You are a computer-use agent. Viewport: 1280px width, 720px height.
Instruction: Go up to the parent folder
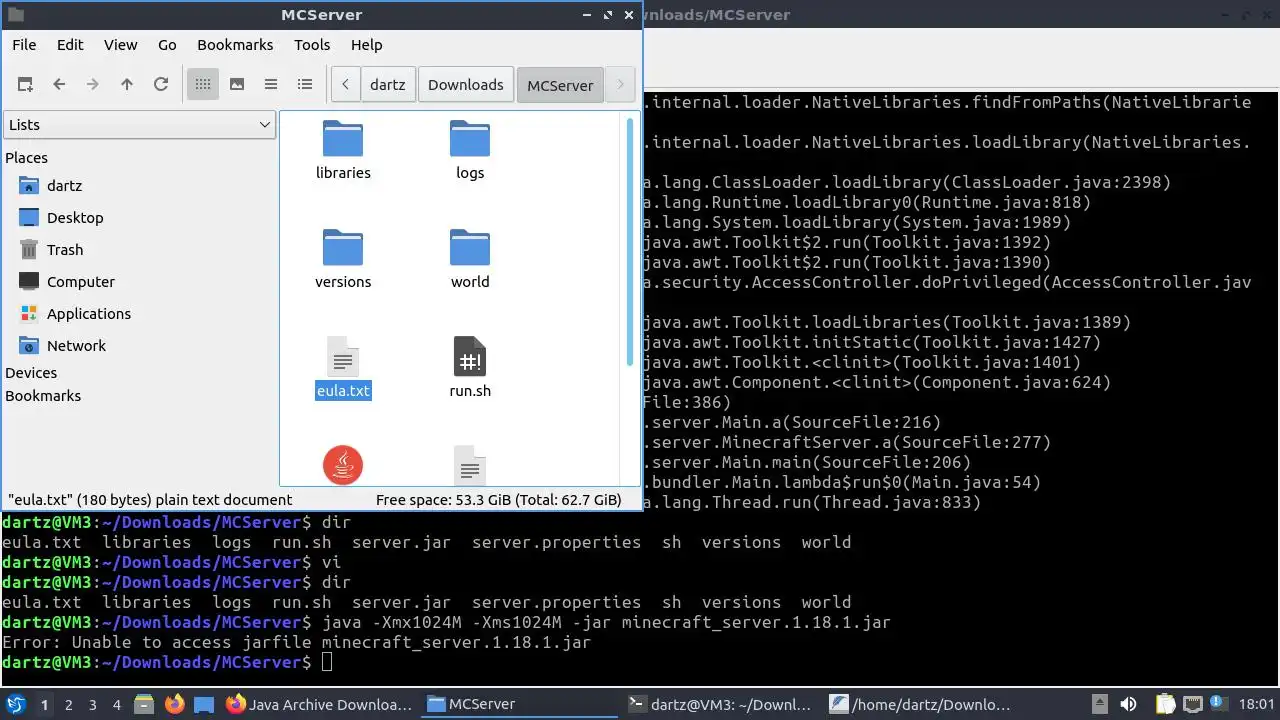[x=127, y=85]
